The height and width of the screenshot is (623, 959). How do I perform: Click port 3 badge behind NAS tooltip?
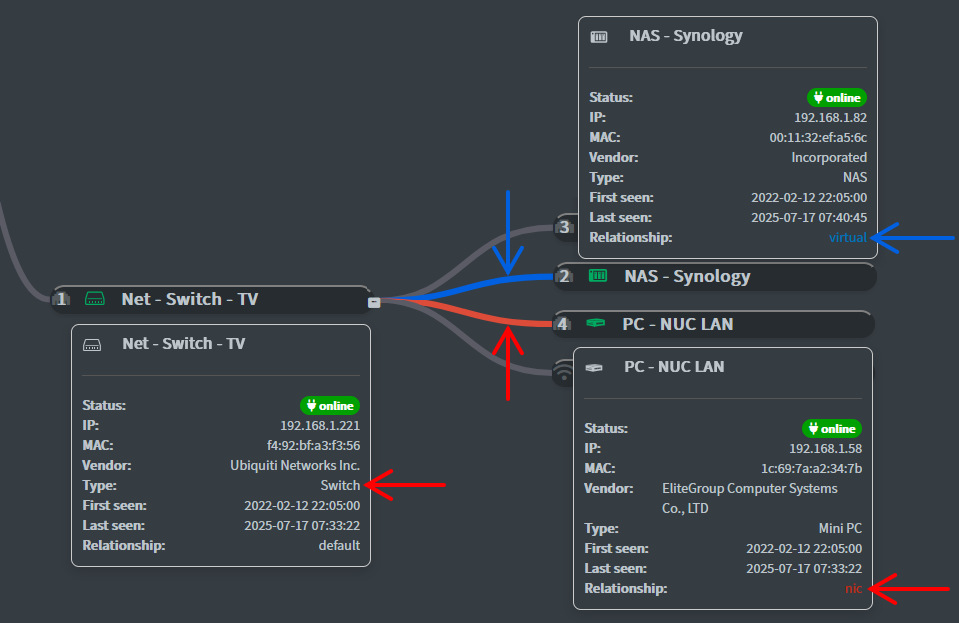pyautogui.click(x=565, y=227)
